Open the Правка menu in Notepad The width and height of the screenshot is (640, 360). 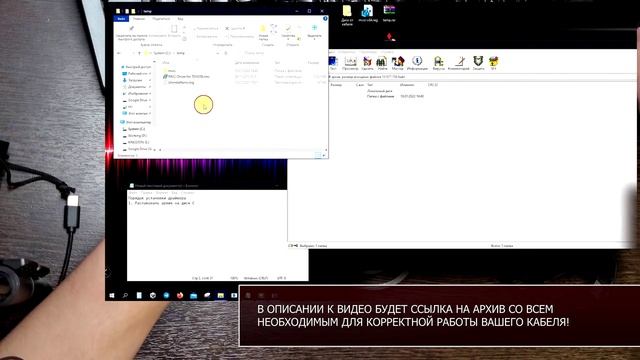(x=146, y=193)
